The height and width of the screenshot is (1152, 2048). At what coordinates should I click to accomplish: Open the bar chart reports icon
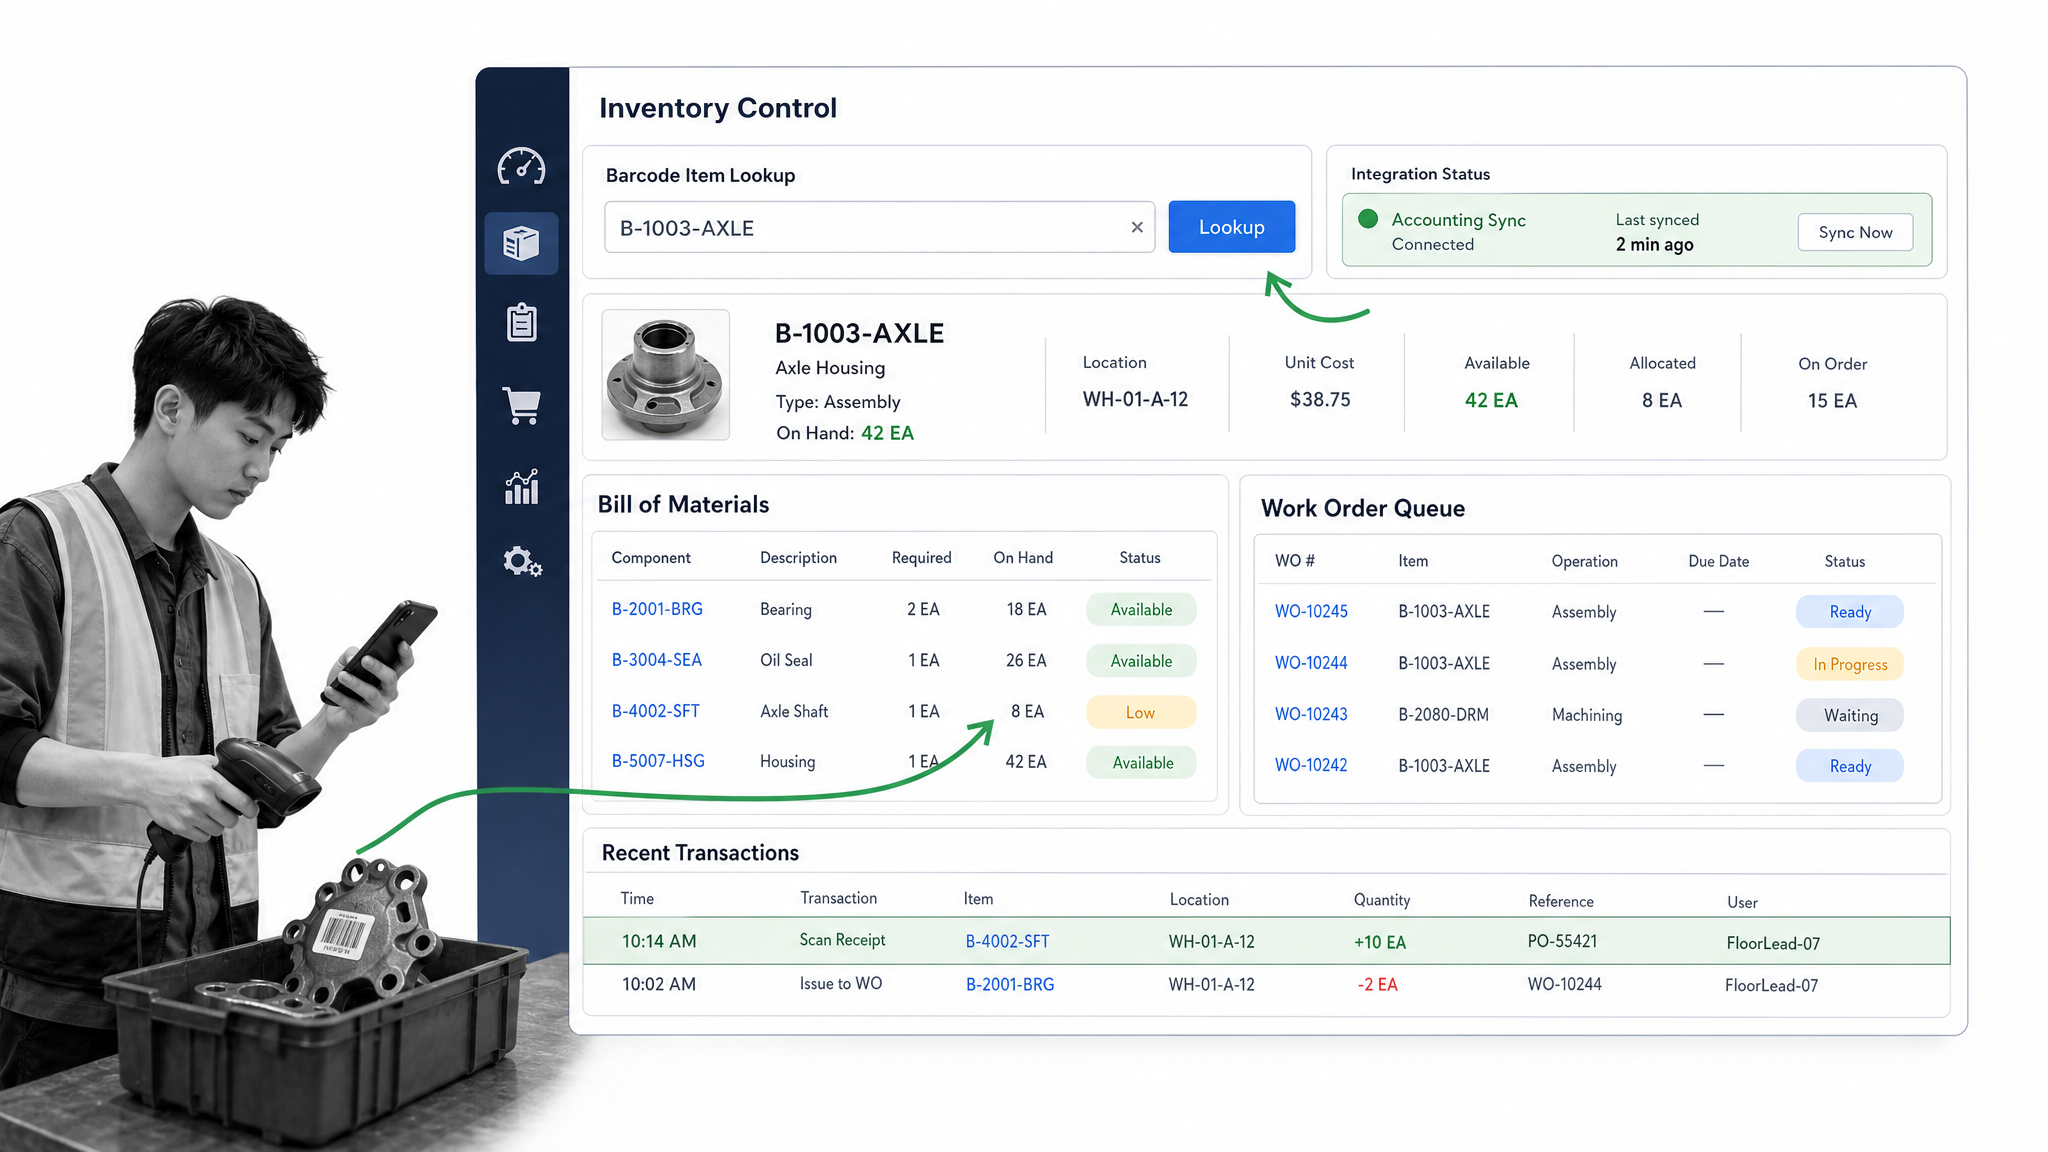tap(521, 487)
